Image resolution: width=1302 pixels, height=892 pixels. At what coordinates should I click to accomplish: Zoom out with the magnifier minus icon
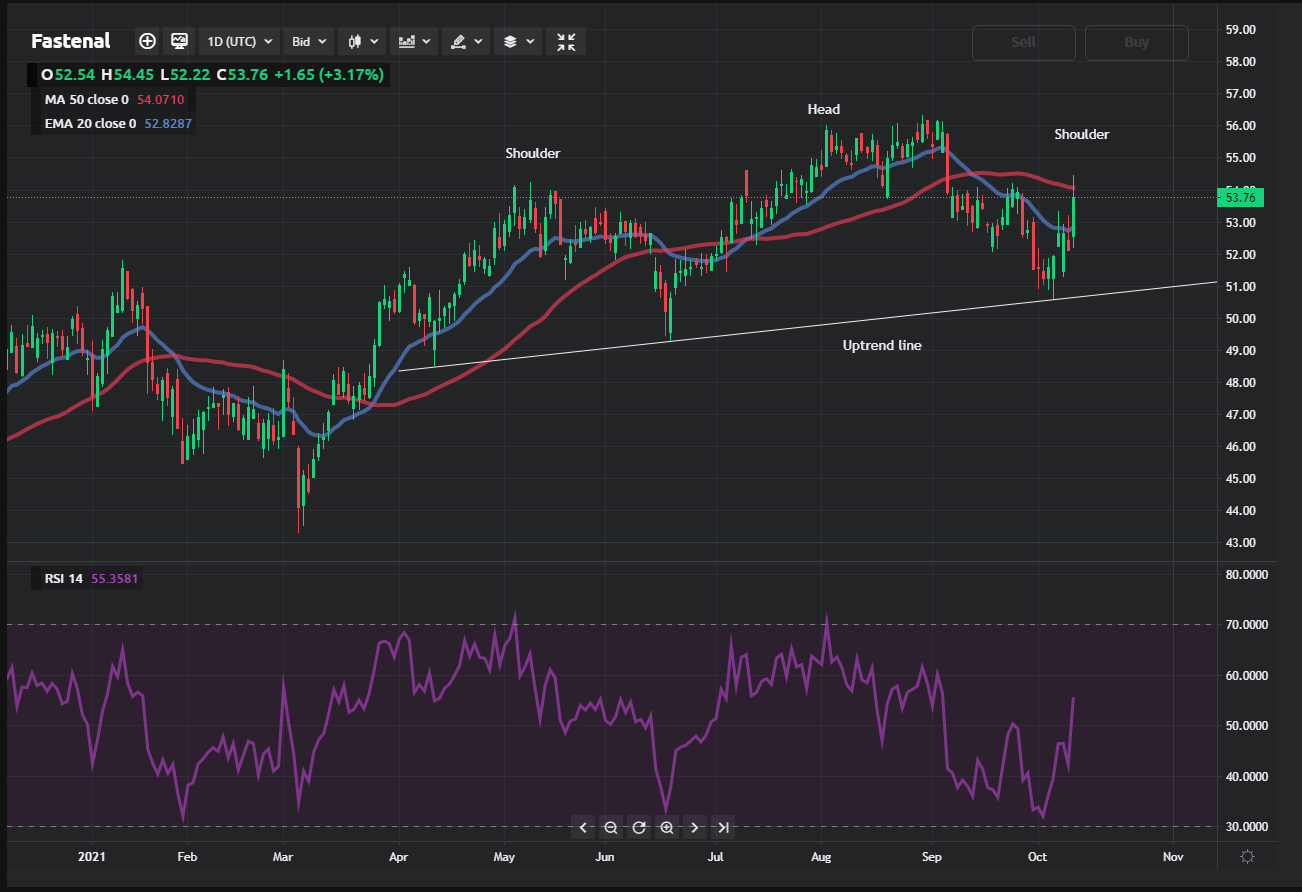click(611, 827)
